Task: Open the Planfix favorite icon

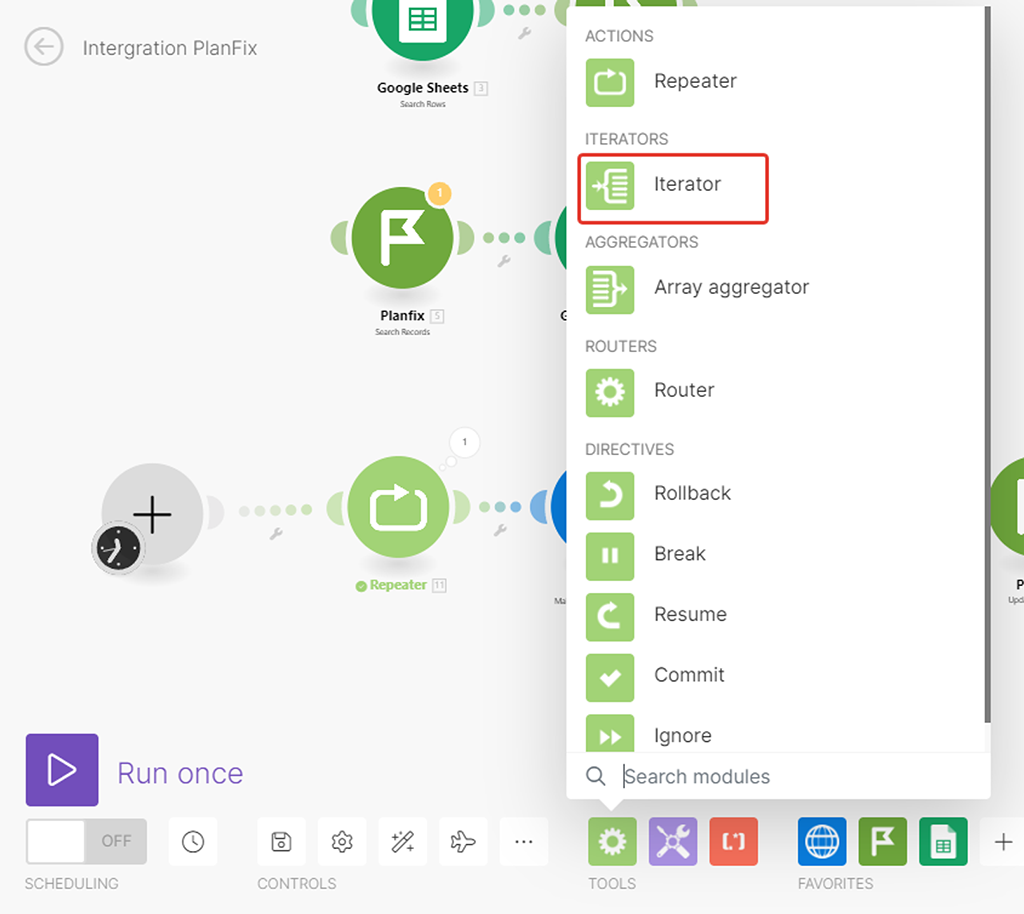Action: click(882, 842)
